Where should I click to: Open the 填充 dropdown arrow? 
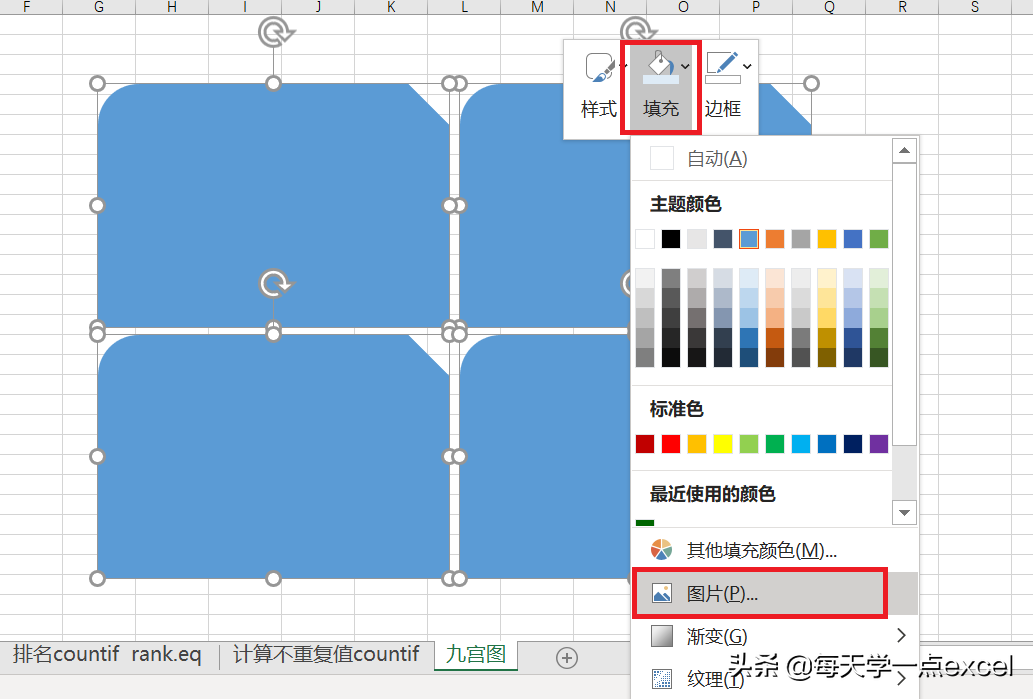point(686,67)
